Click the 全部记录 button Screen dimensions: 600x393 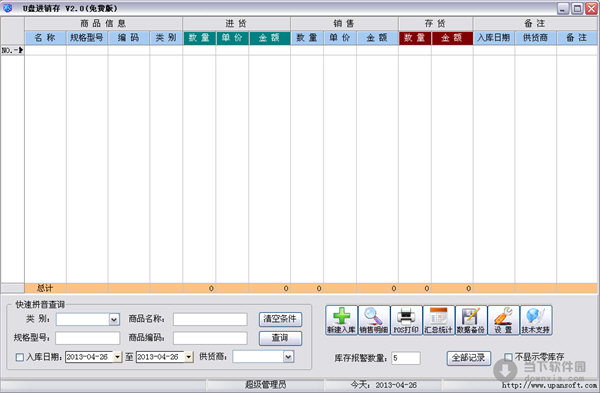pyautogui.click(x=468, y=358)
